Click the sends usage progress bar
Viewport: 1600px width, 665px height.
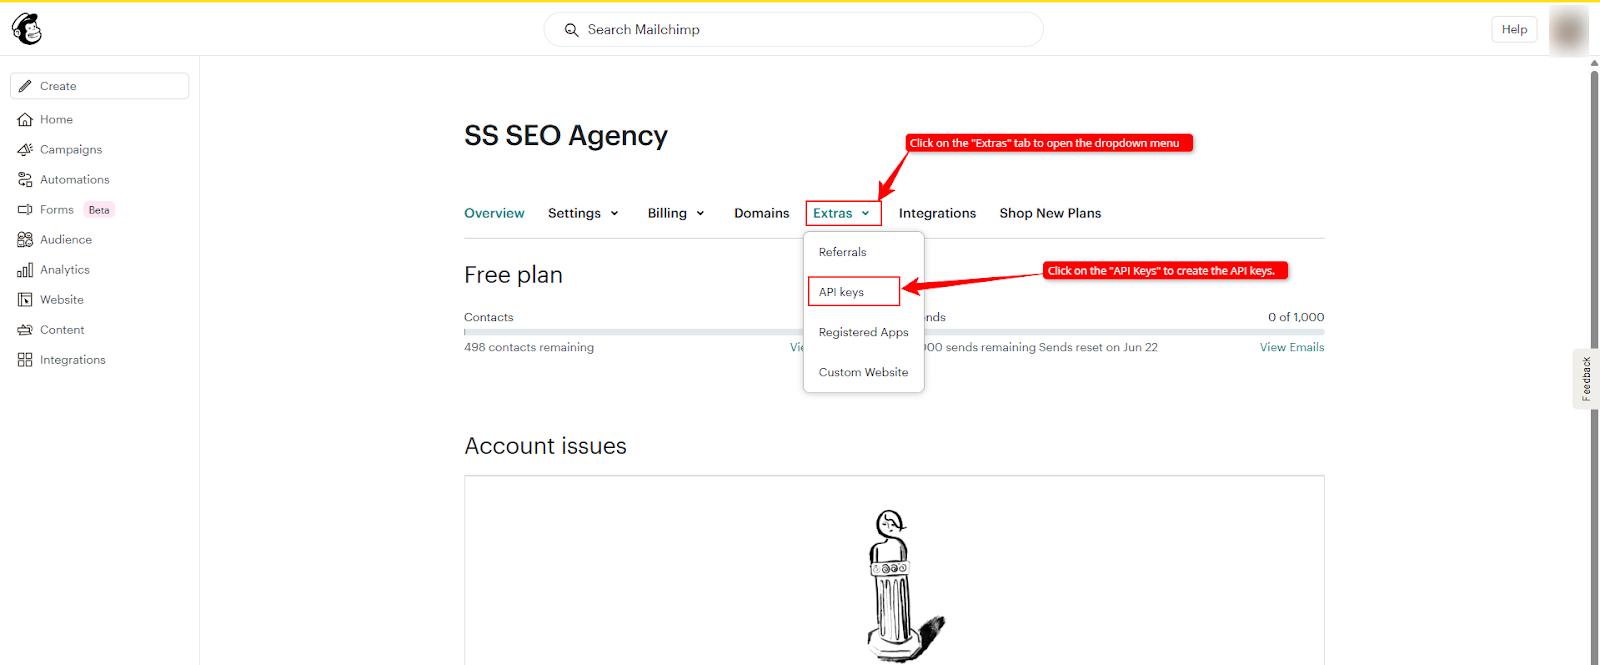1124,332
